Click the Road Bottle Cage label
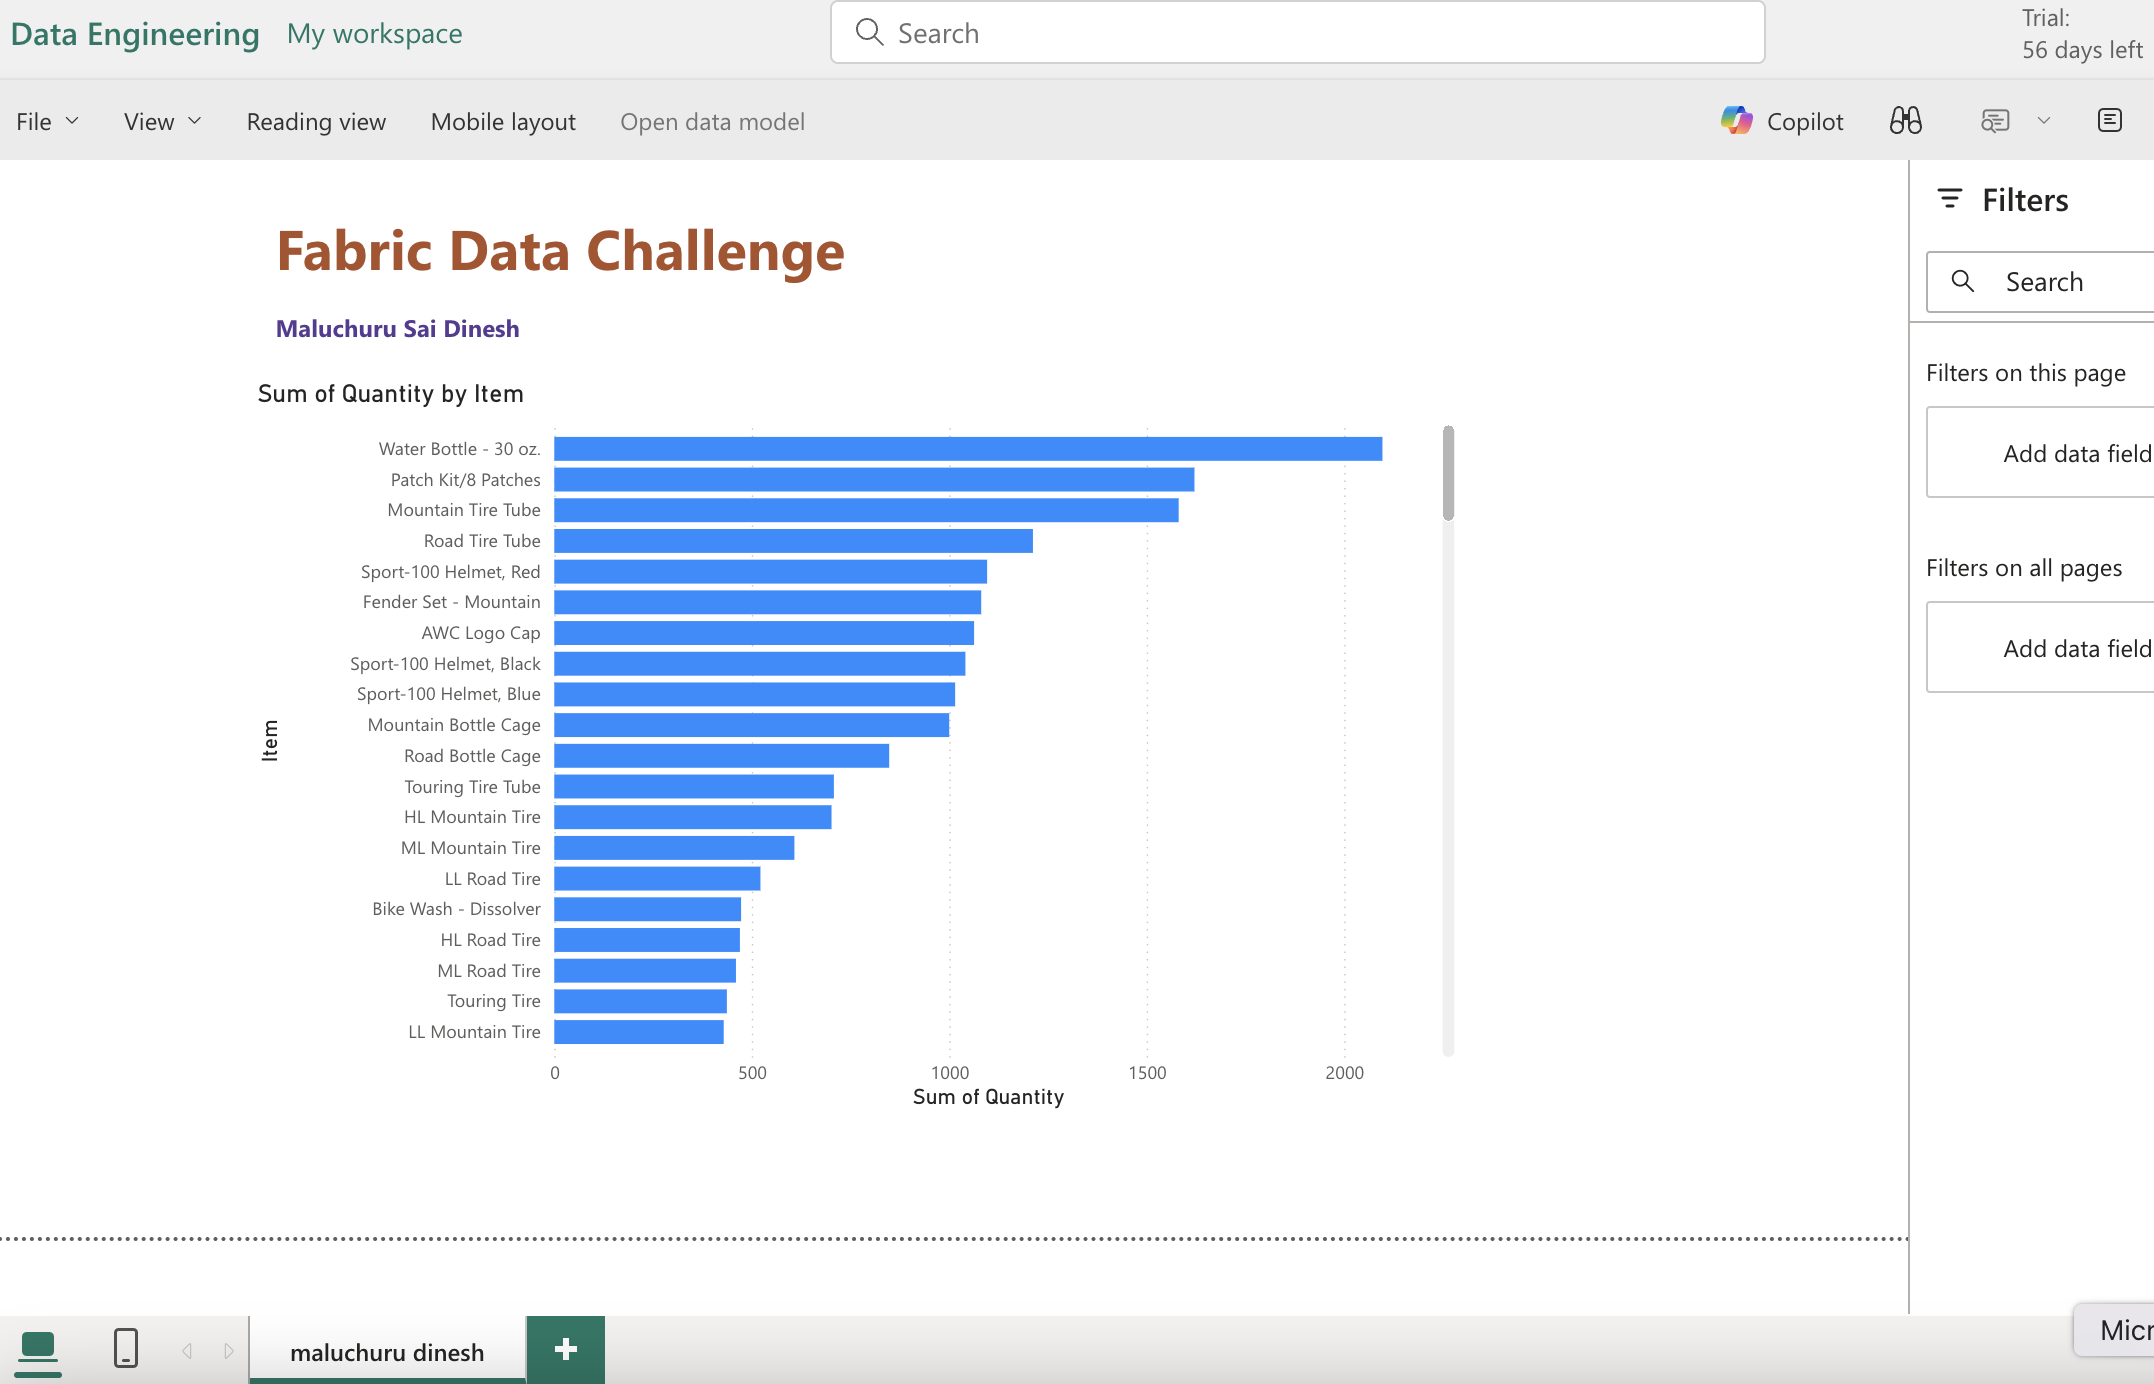The width and height of the screenshot is (2154, 1384). (x=472, y=756)
